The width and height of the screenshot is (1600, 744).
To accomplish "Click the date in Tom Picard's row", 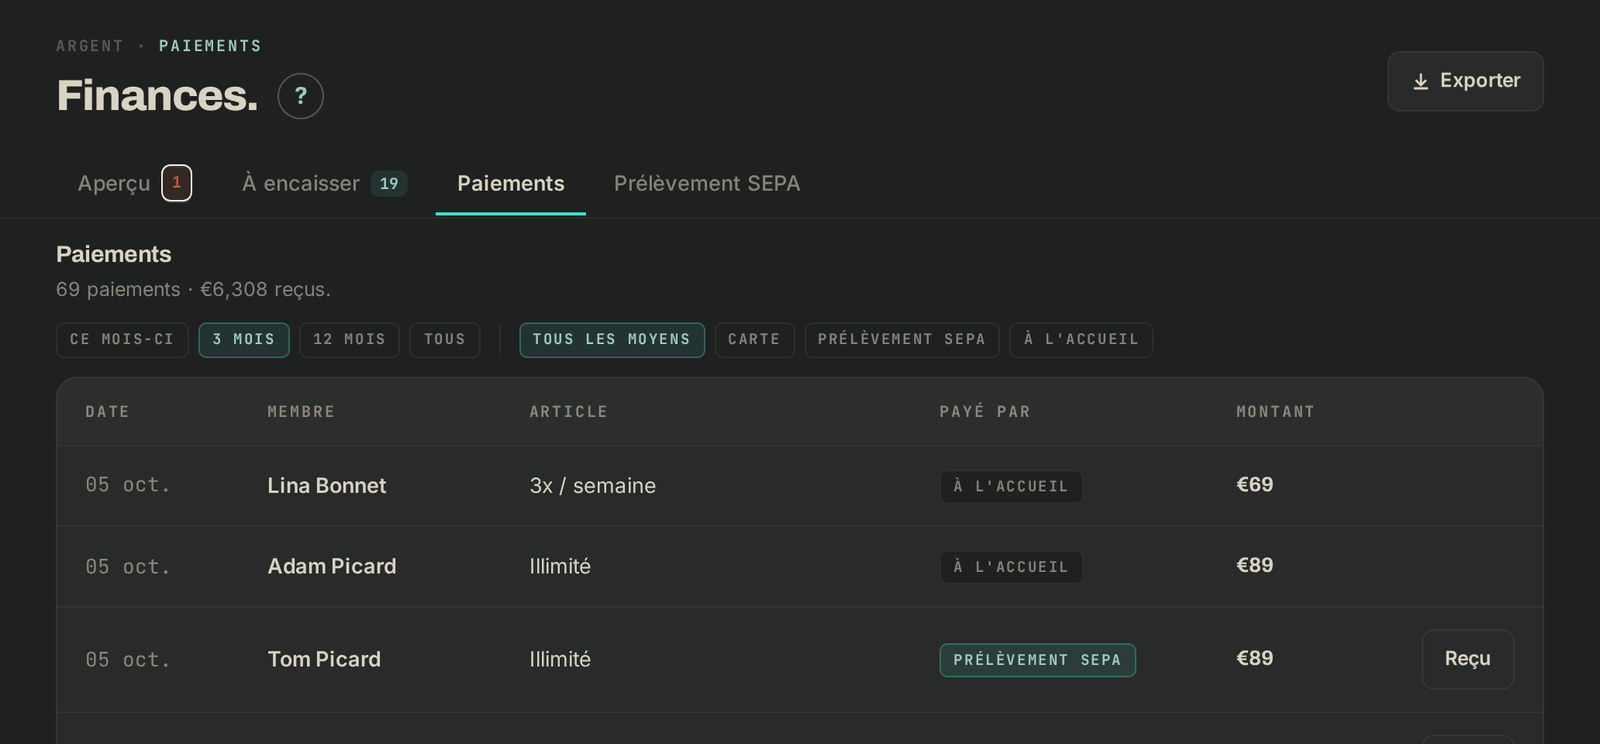I will point(128,660).
